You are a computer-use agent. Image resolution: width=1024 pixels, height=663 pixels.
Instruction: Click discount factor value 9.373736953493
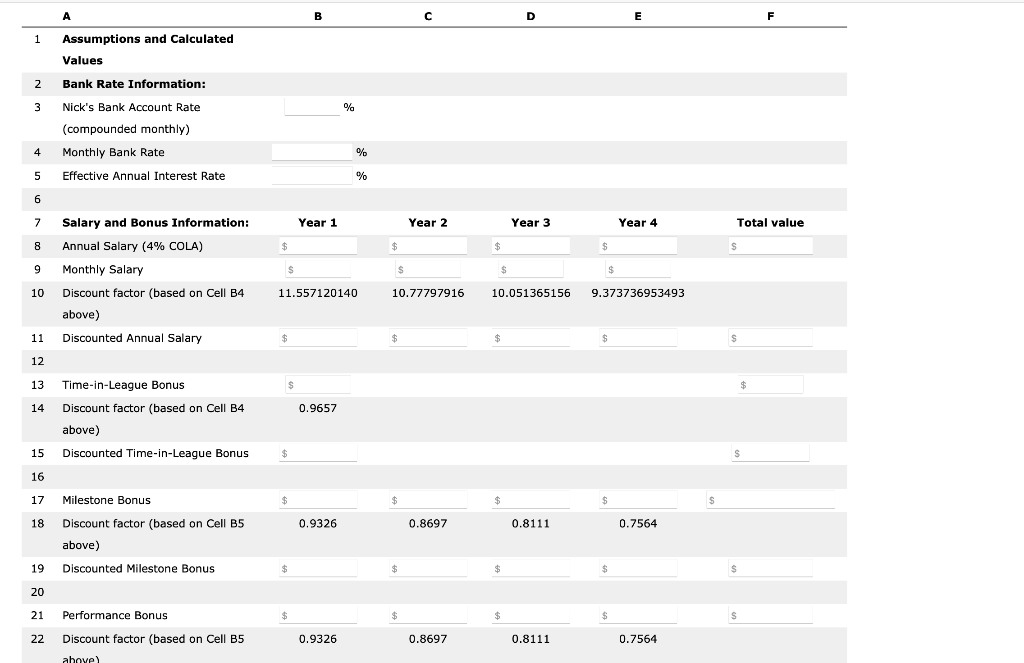pyautogui.click(x=638, y=293)
